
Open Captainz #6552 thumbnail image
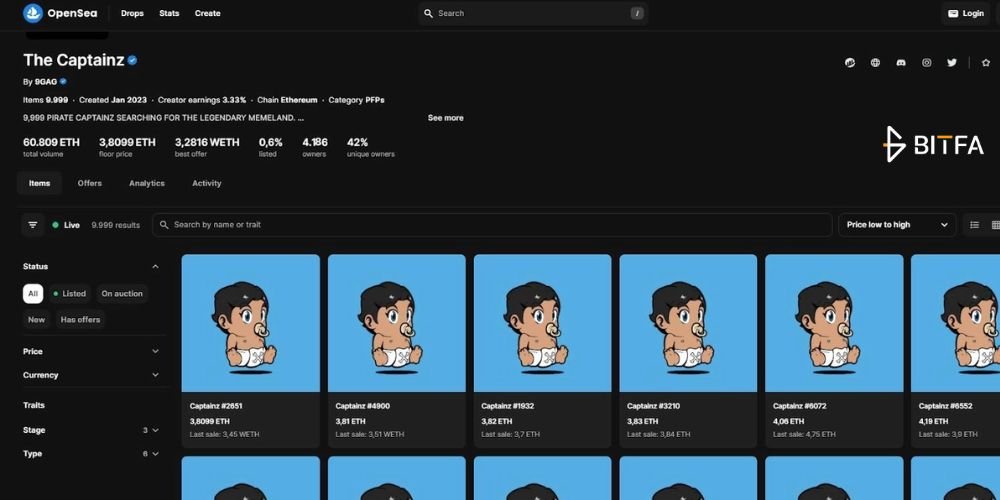(955, 323)
